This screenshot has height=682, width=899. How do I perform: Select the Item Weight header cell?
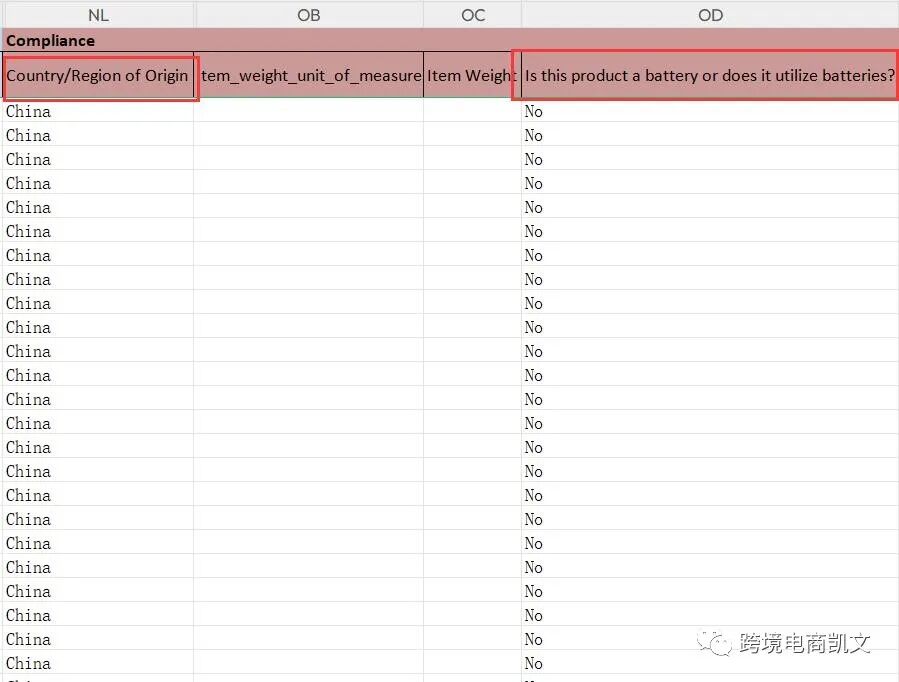click(472, 76)
